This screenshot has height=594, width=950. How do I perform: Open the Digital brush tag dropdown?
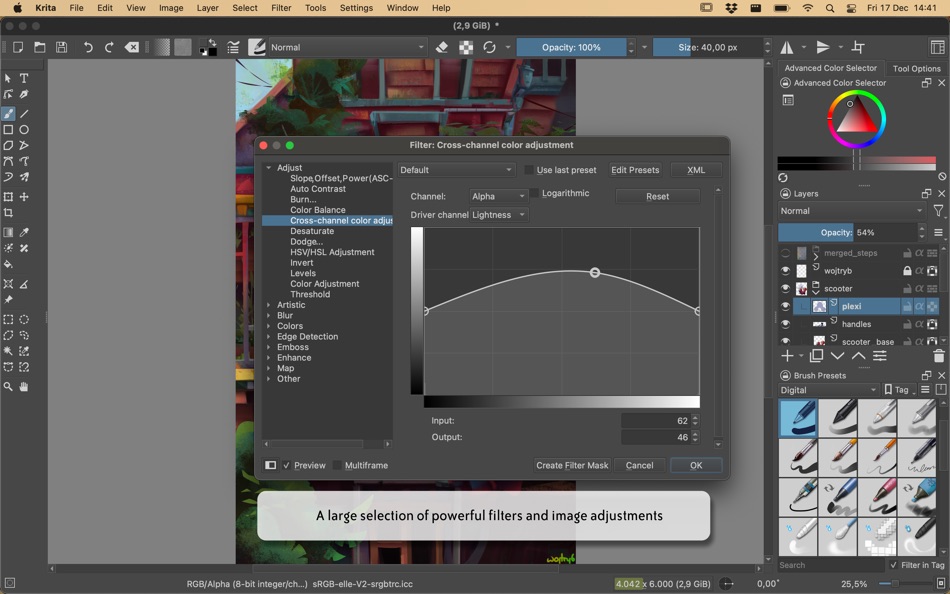[x=828, y=390]
